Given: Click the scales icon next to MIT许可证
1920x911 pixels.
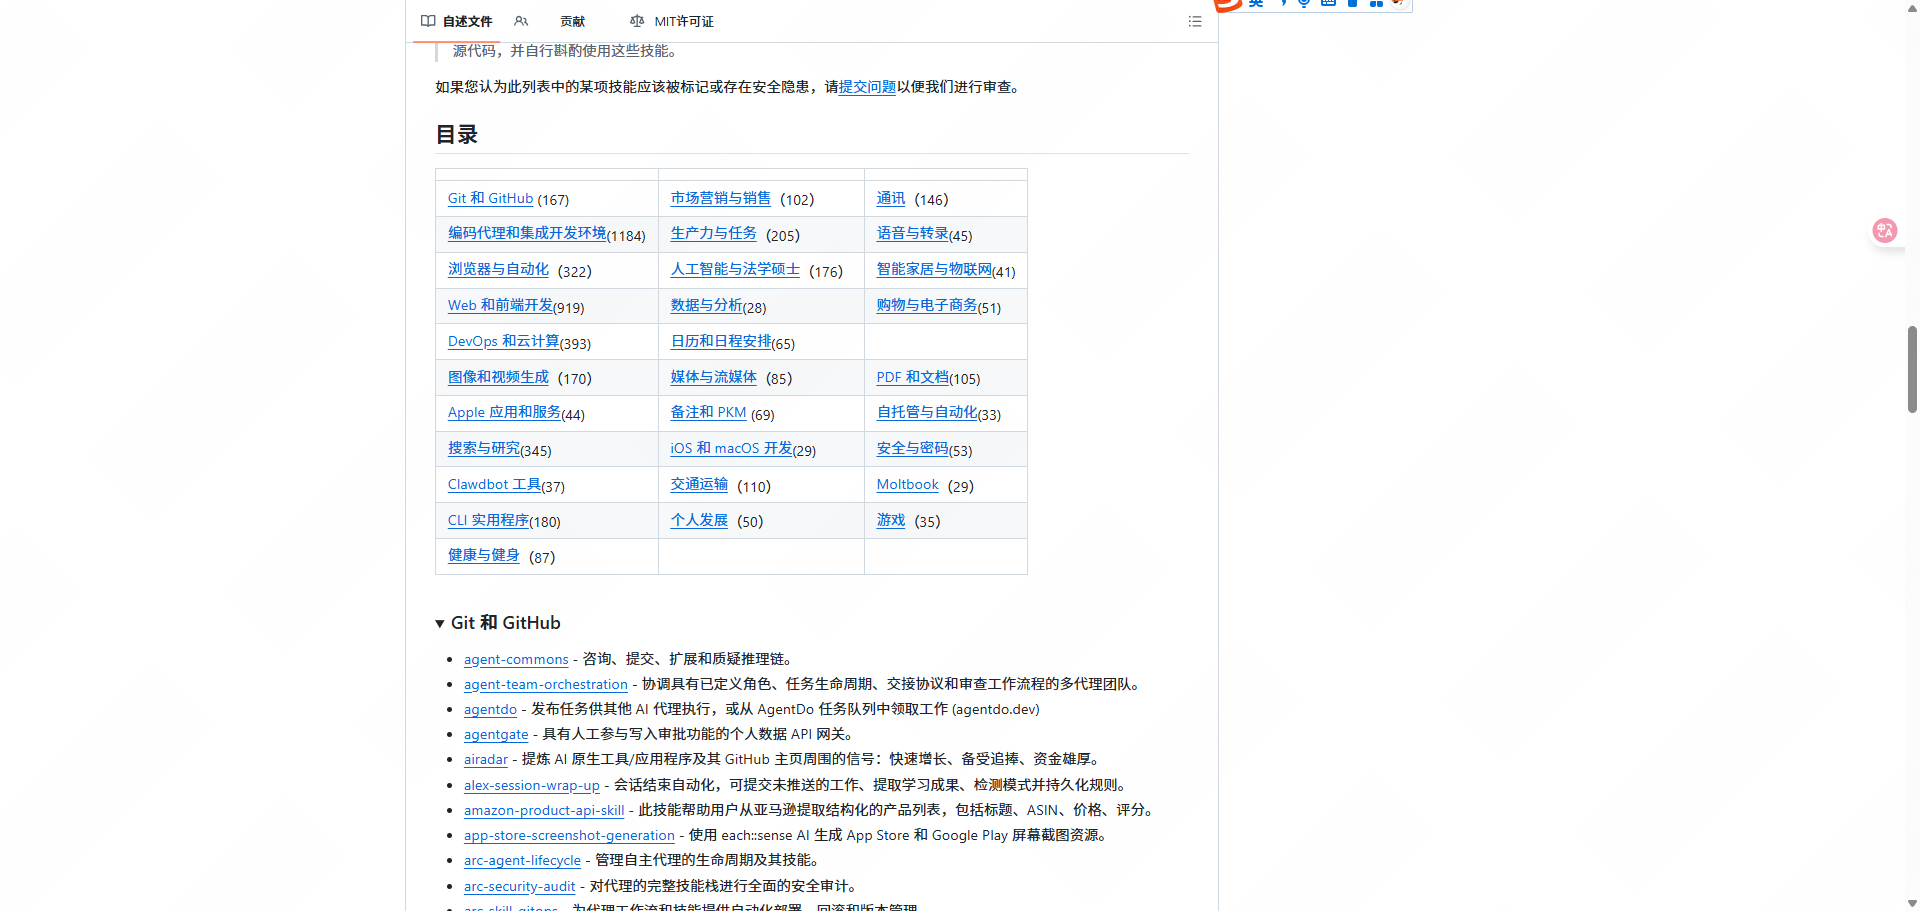Looking at the screenshot, I should (635, 21).
